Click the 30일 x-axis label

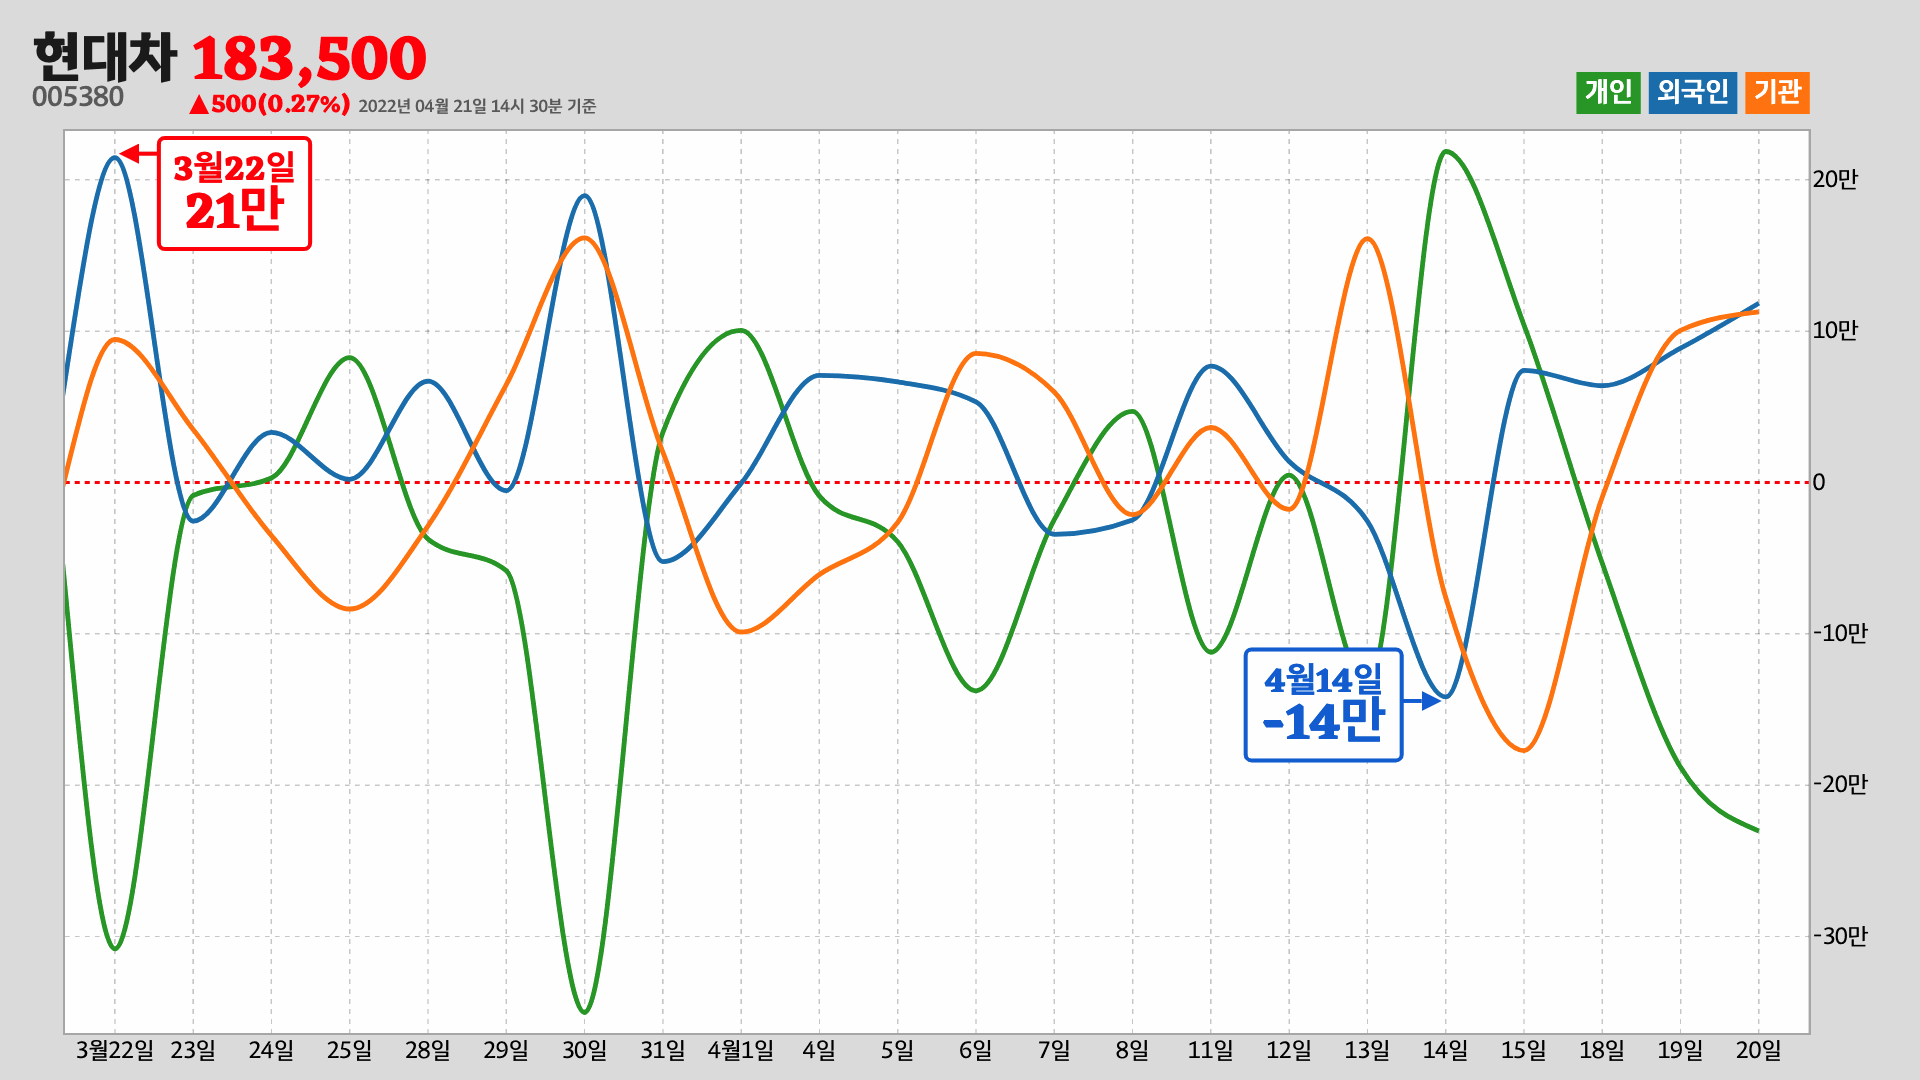[x=584, y=1050]
